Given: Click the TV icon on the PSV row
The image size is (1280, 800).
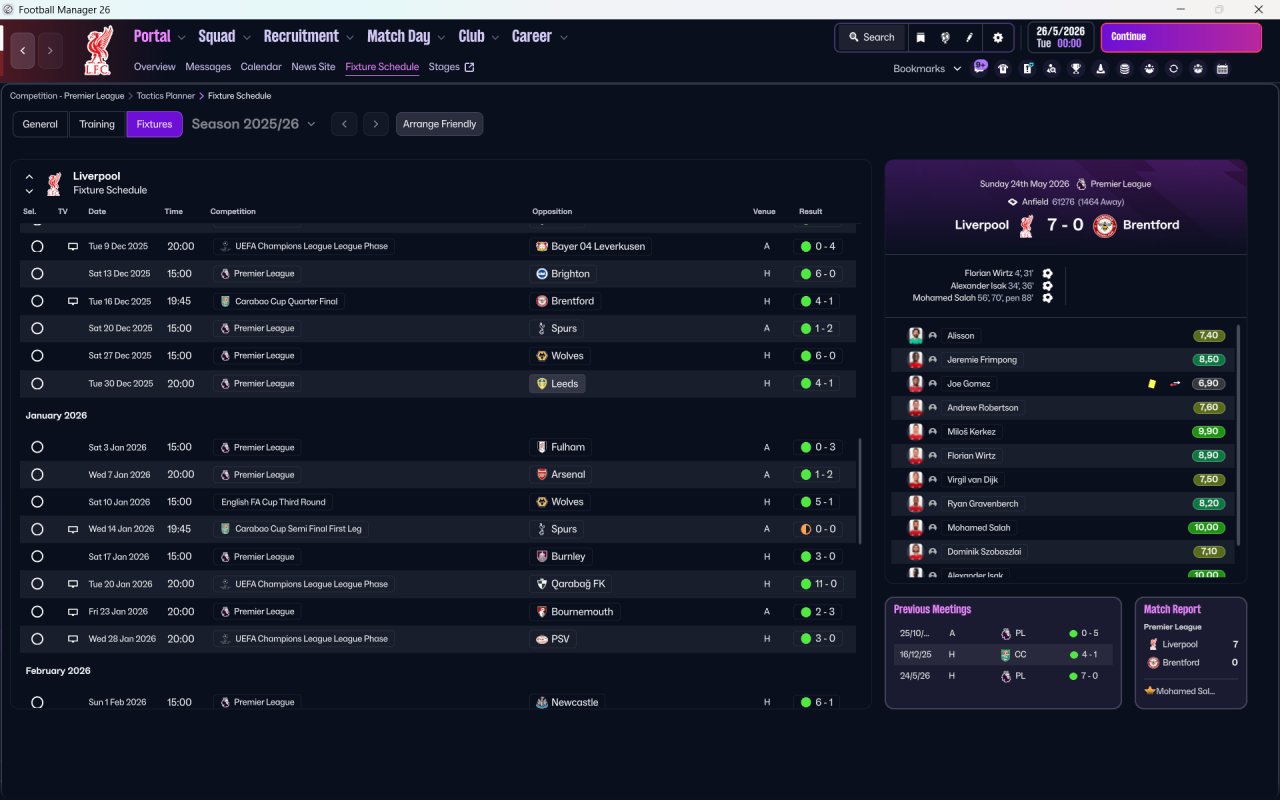Looking at the screenshot, I should tap(73, 639).
